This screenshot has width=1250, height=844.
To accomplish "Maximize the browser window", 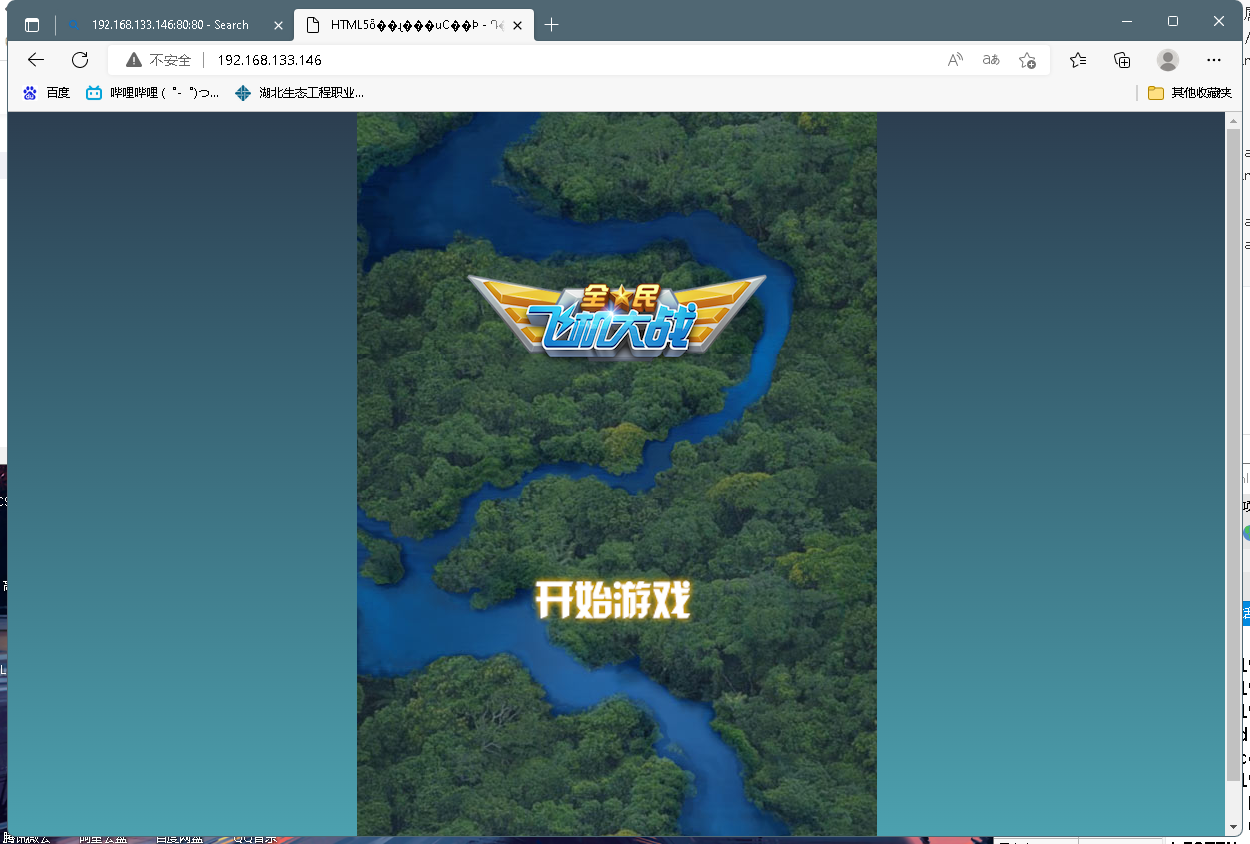I will [1173, 21].
